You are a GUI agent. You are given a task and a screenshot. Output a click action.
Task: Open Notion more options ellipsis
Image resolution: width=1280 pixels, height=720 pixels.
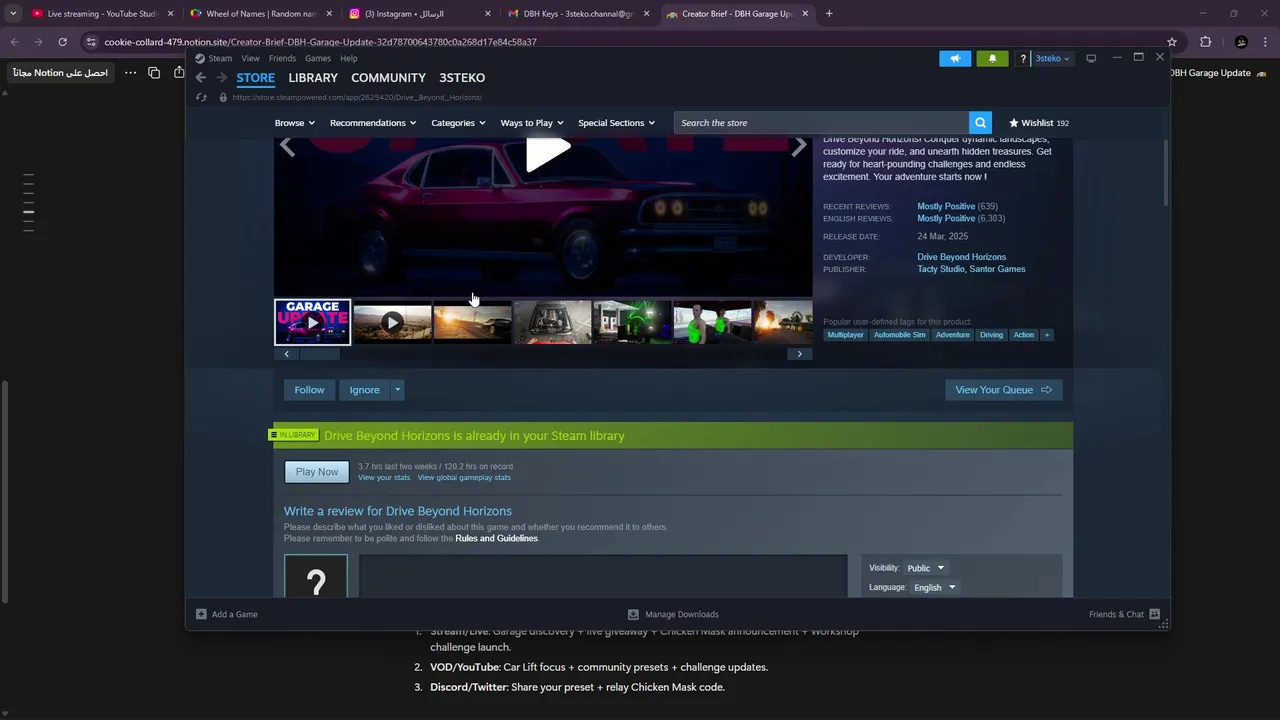click(130, 73)
